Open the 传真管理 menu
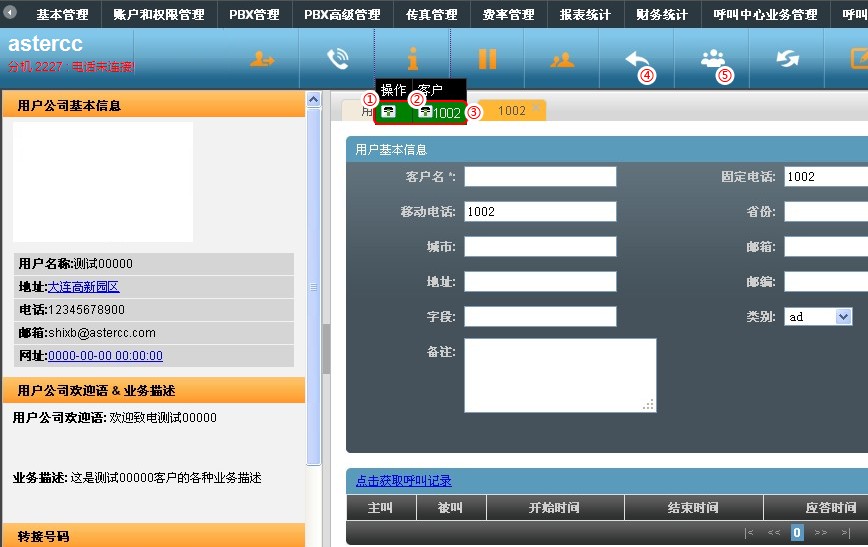 click(432, 15)
